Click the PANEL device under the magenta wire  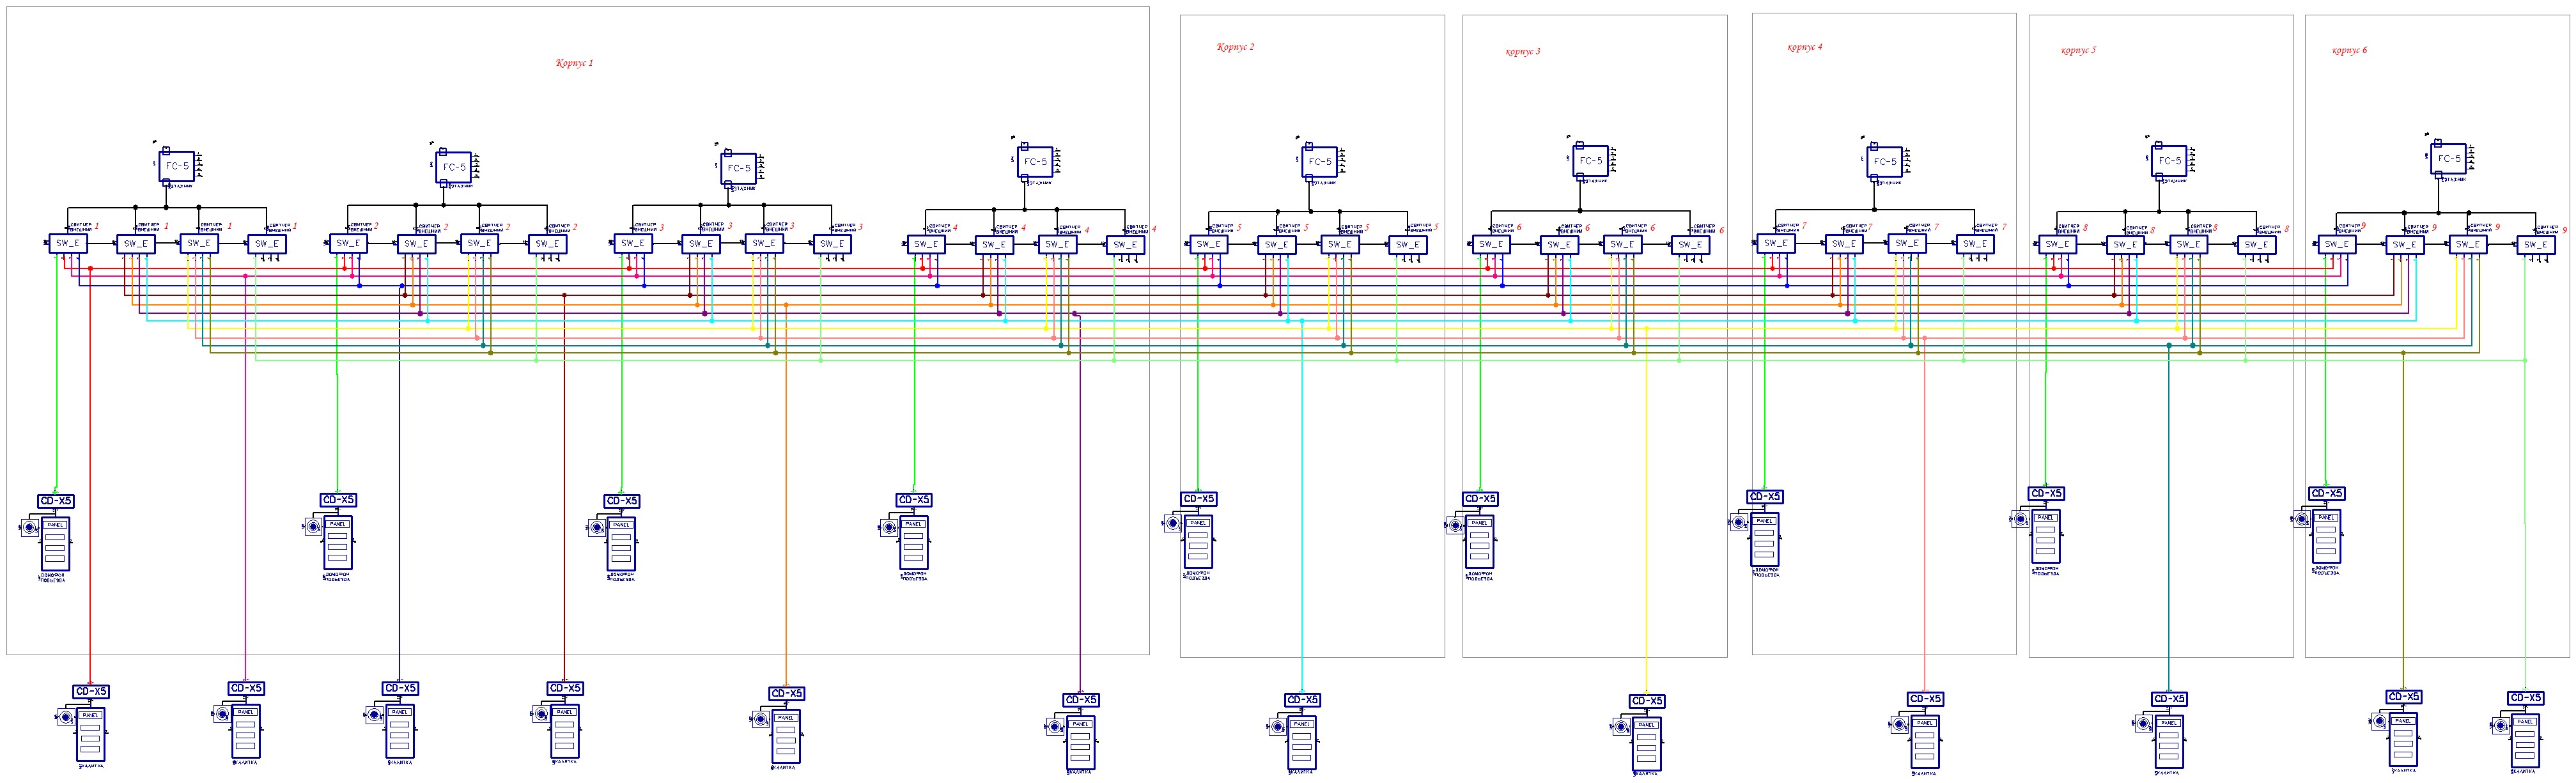click(x=246, y=732)
